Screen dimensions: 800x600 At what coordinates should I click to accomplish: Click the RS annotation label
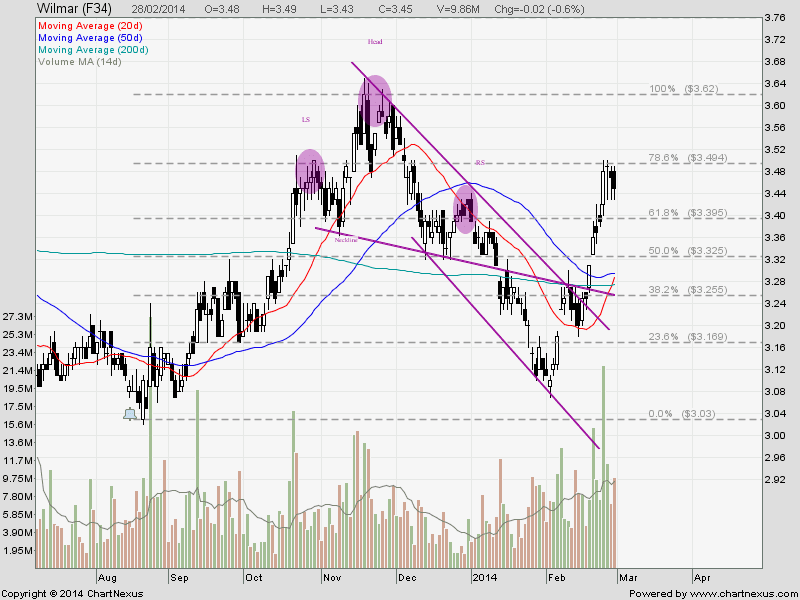(x=480, y=163)
